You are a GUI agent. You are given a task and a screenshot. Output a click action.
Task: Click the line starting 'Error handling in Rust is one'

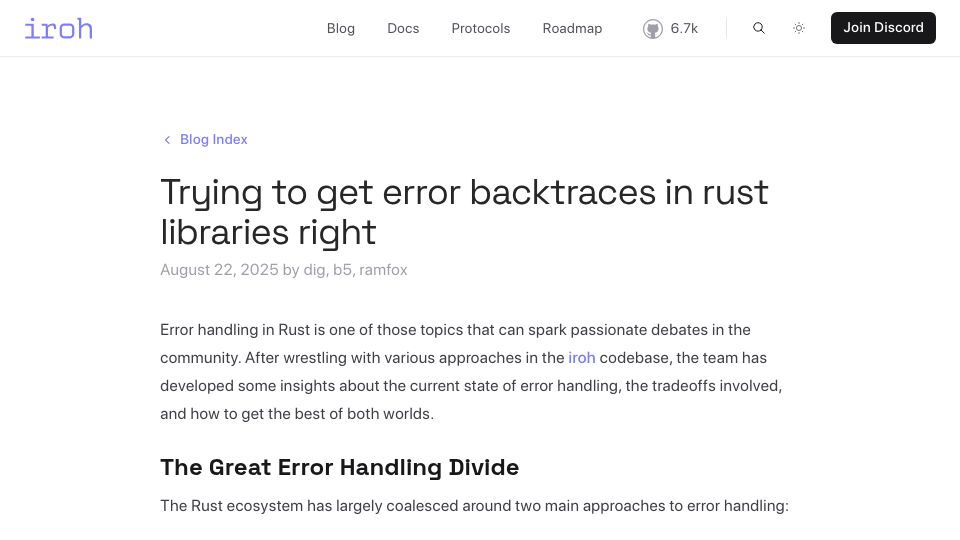click(455, 330)
